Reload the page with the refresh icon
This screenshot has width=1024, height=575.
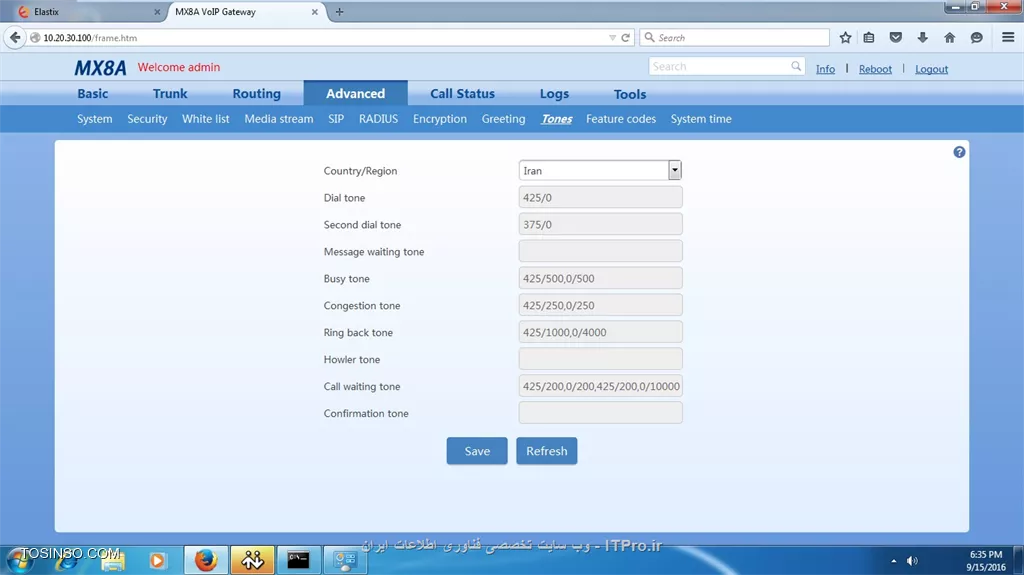(x=626, y=38)
